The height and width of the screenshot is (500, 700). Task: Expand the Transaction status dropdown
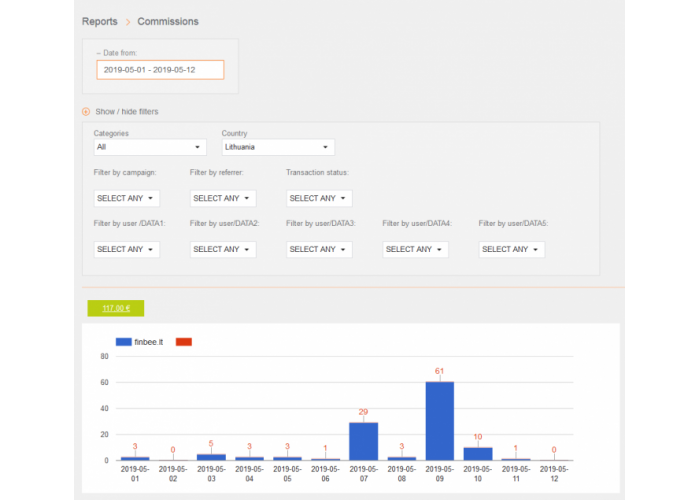tap(319, 198)
